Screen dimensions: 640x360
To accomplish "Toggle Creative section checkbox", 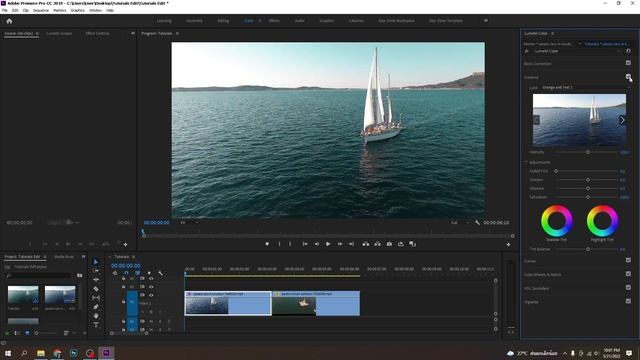I will 628,76.
